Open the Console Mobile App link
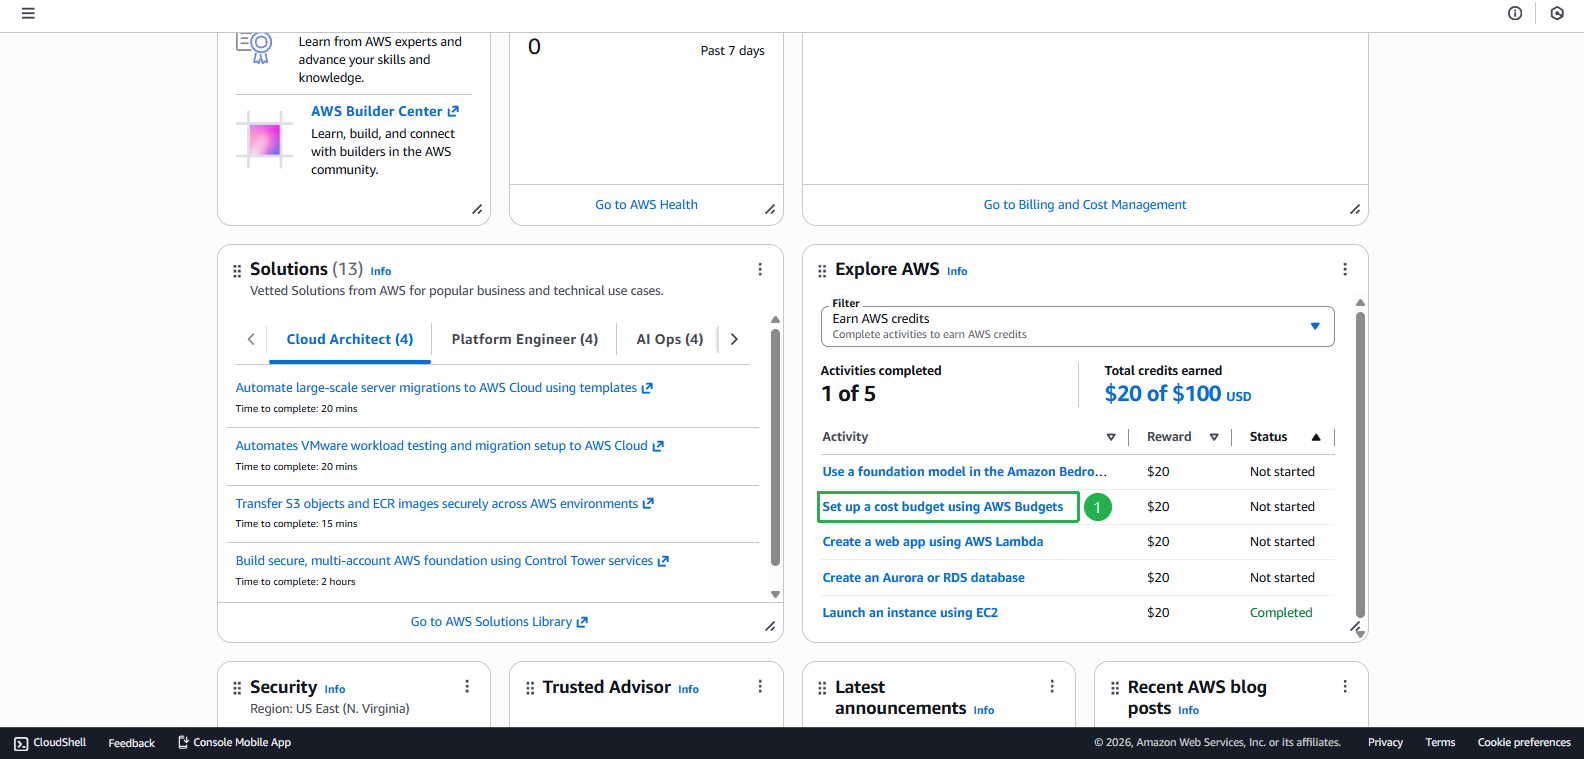 click(234, 742)
